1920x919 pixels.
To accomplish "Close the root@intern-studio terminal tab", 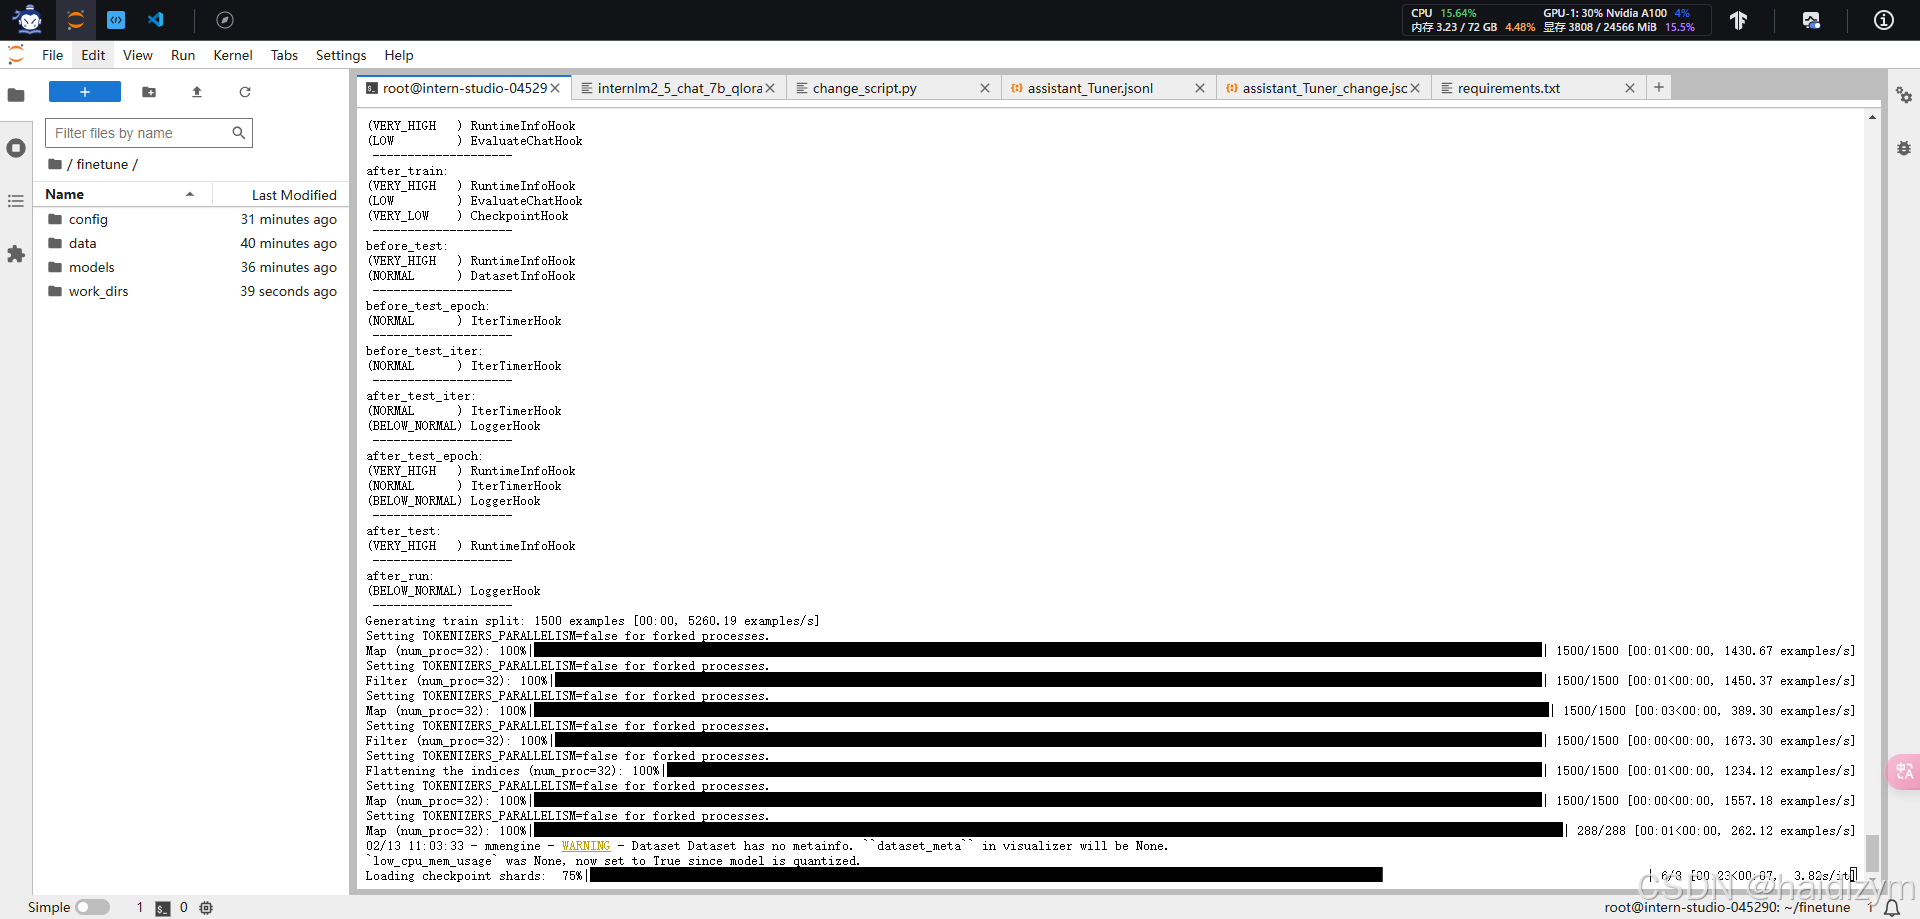I will [555, 88].
